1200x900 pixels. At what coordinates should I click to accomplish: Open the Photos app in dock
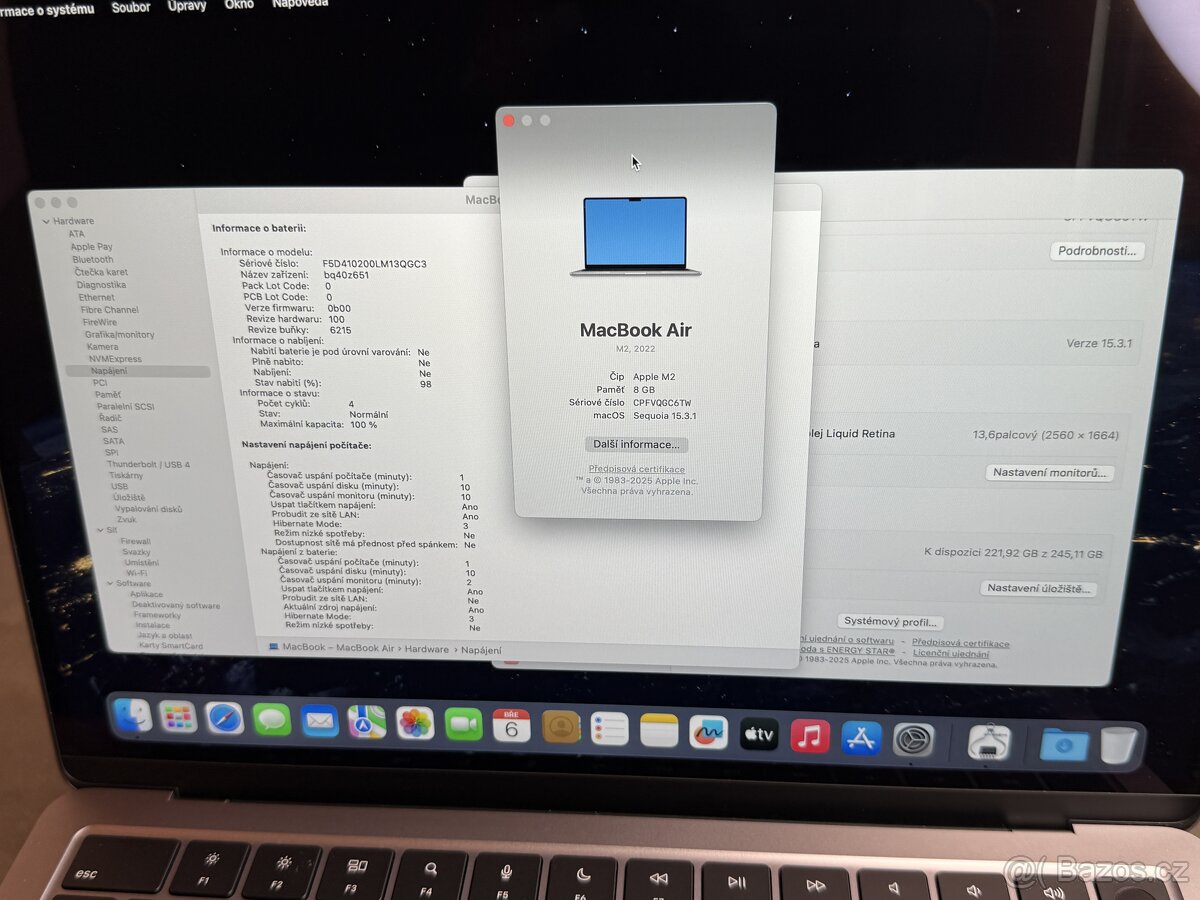415,723
